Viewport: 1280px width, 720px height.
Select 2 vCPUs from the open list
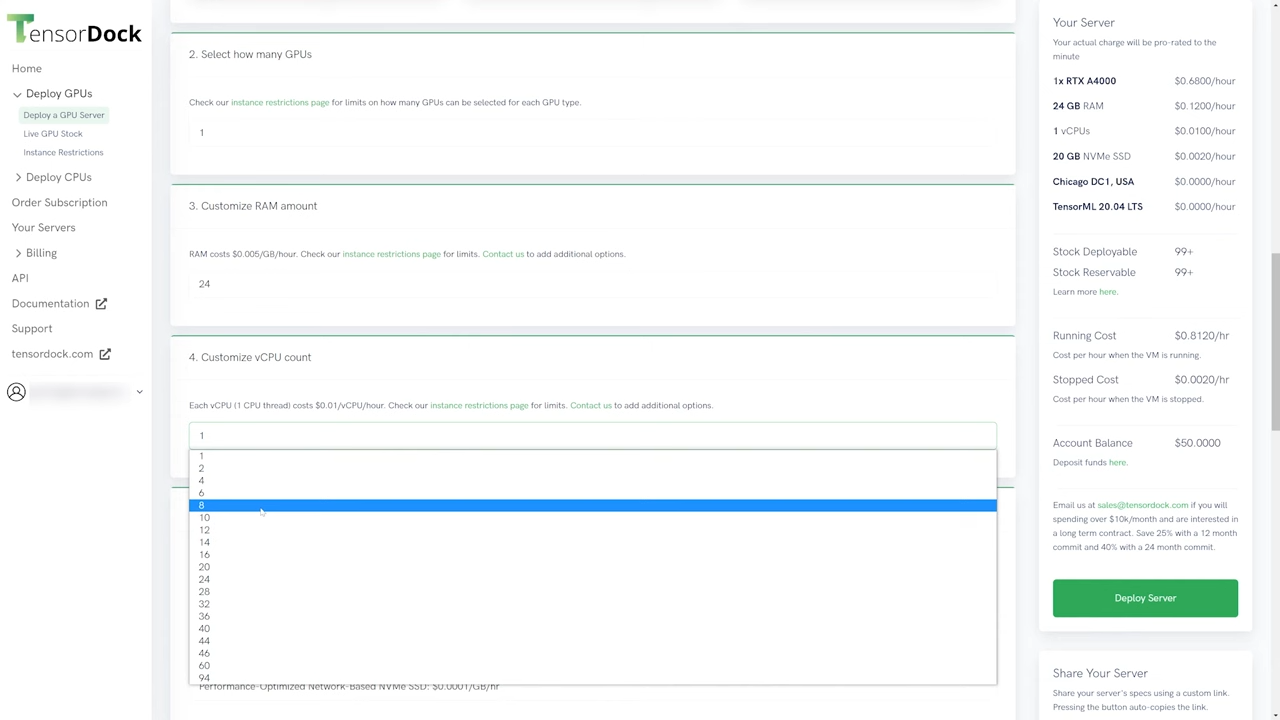[x=592, y=468]
